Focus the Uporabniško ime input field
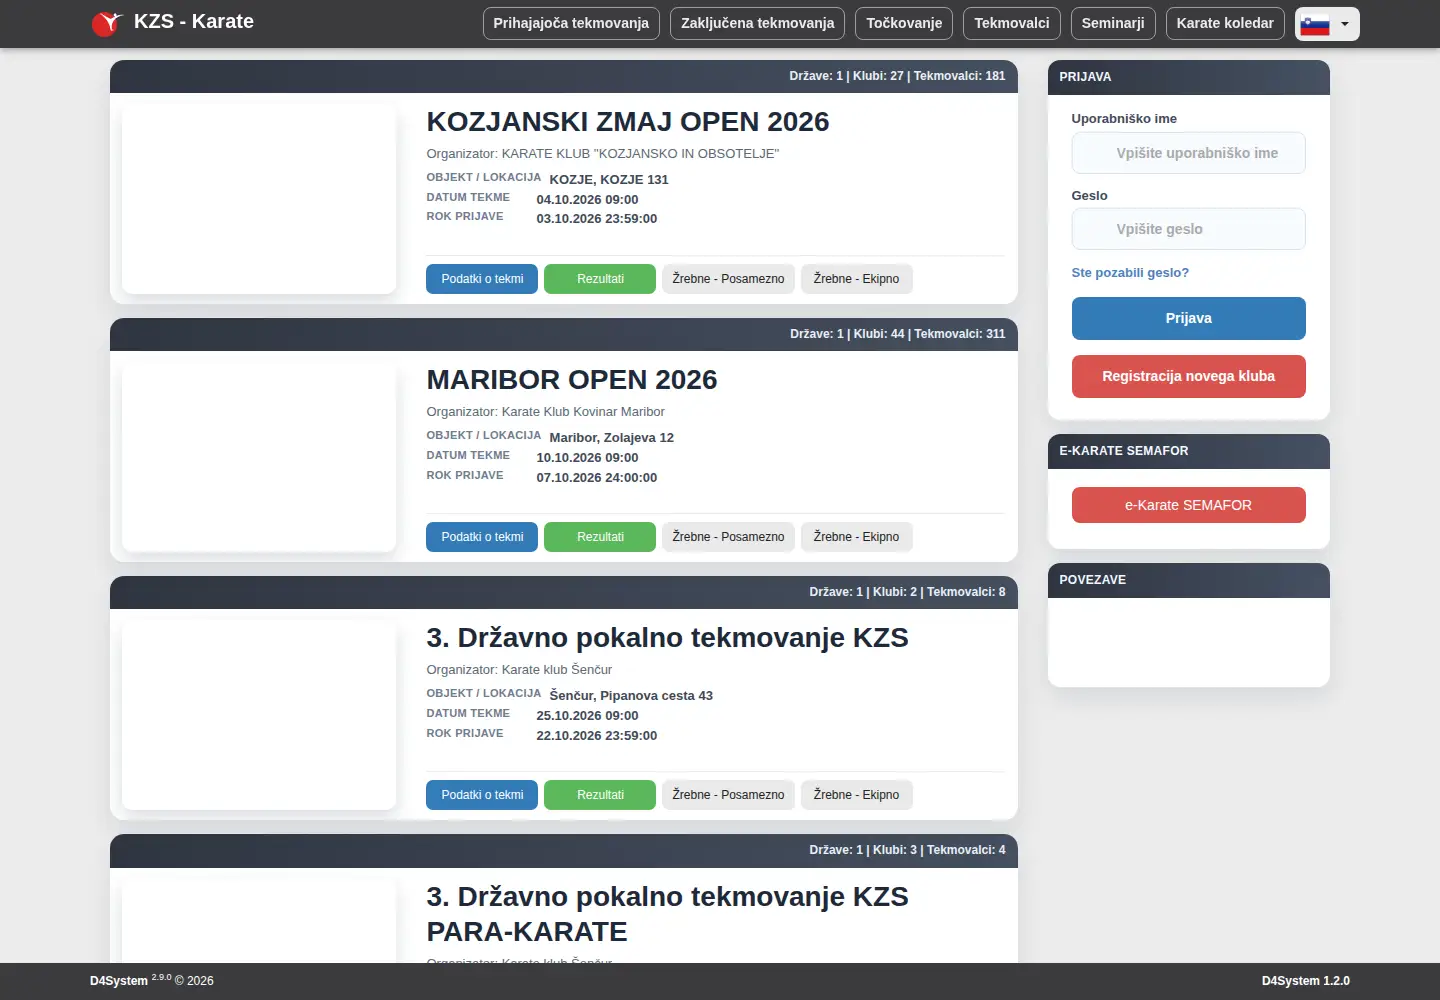The width and height of the screenshot is (1440, 1000). (x=1188, y=153)
